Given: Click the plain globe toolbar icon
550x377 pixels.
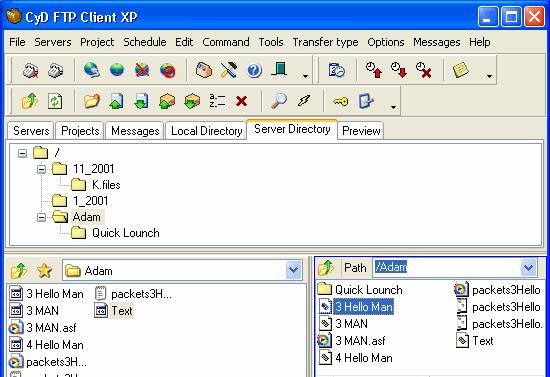Looking at the screenshot, I should click(117, 70).
